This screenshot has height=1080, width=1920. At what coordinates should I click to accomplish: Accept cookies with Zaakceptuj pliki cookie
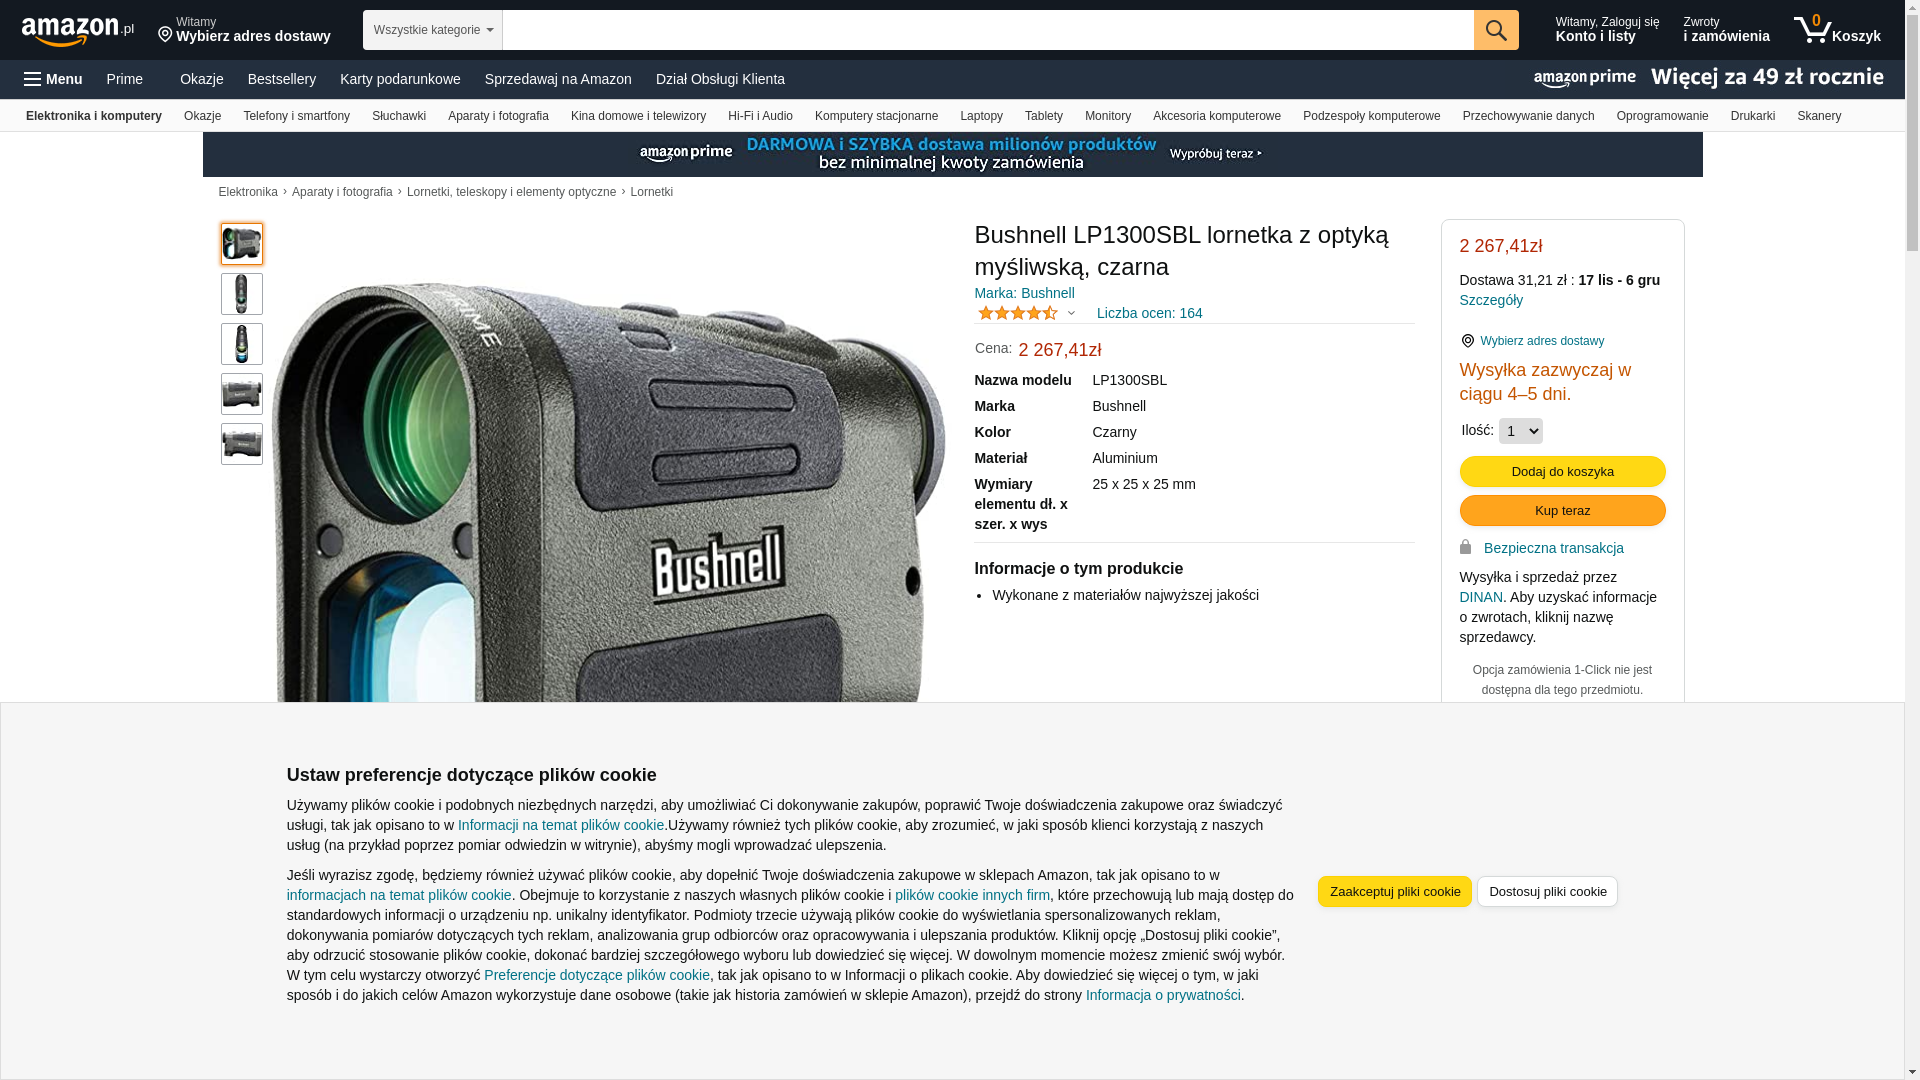click(x=1394, y=892)
